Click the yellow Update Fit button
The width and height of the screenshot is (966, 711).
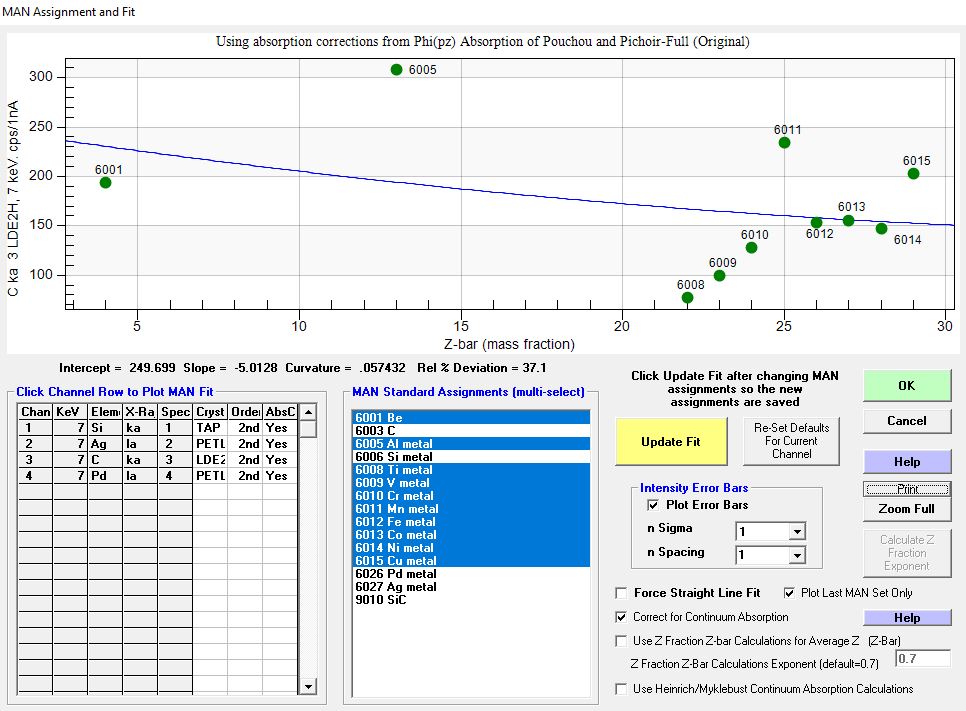[670, 441]
